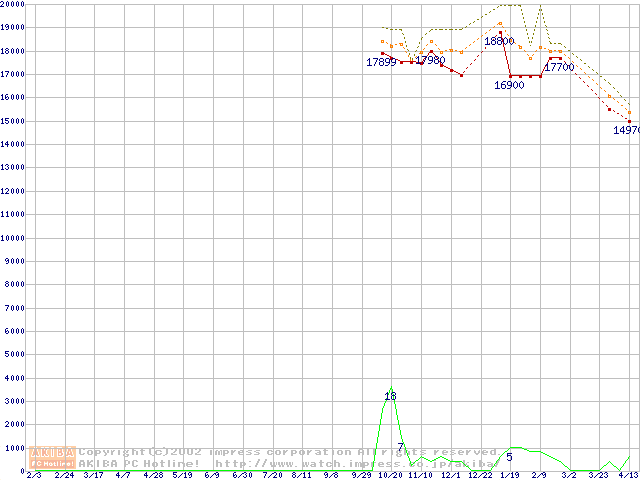Click the 10000 y-axis value

13,238
